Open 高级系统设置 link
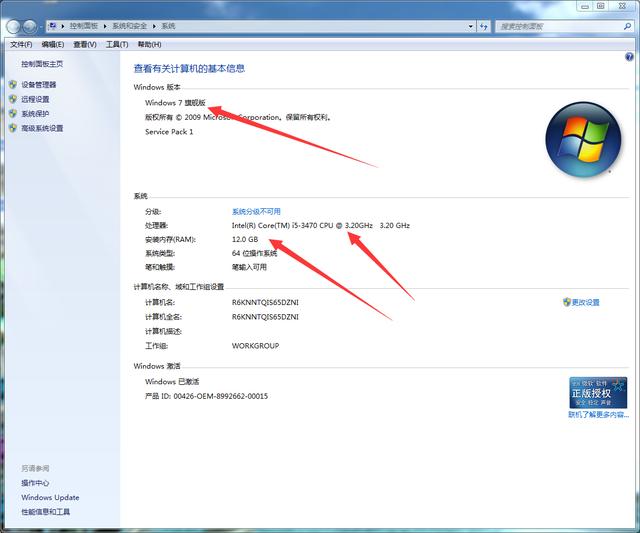Image resolution: width=640 pixels, height=533 pixels. [42, 128]
